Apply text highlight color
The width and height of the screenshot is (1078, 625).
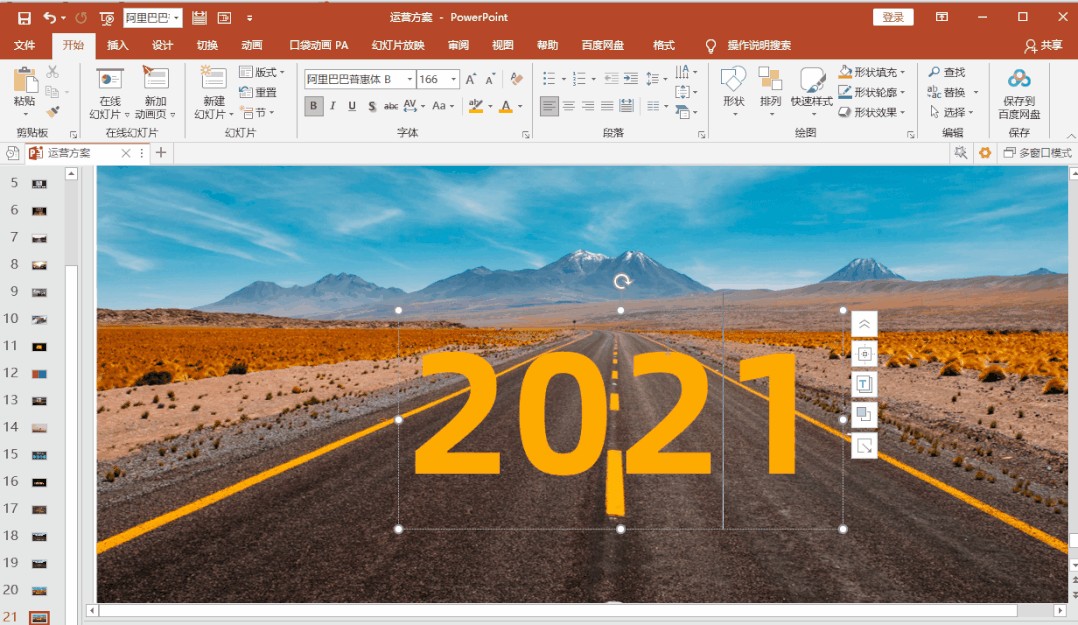(x=475, y=106)
